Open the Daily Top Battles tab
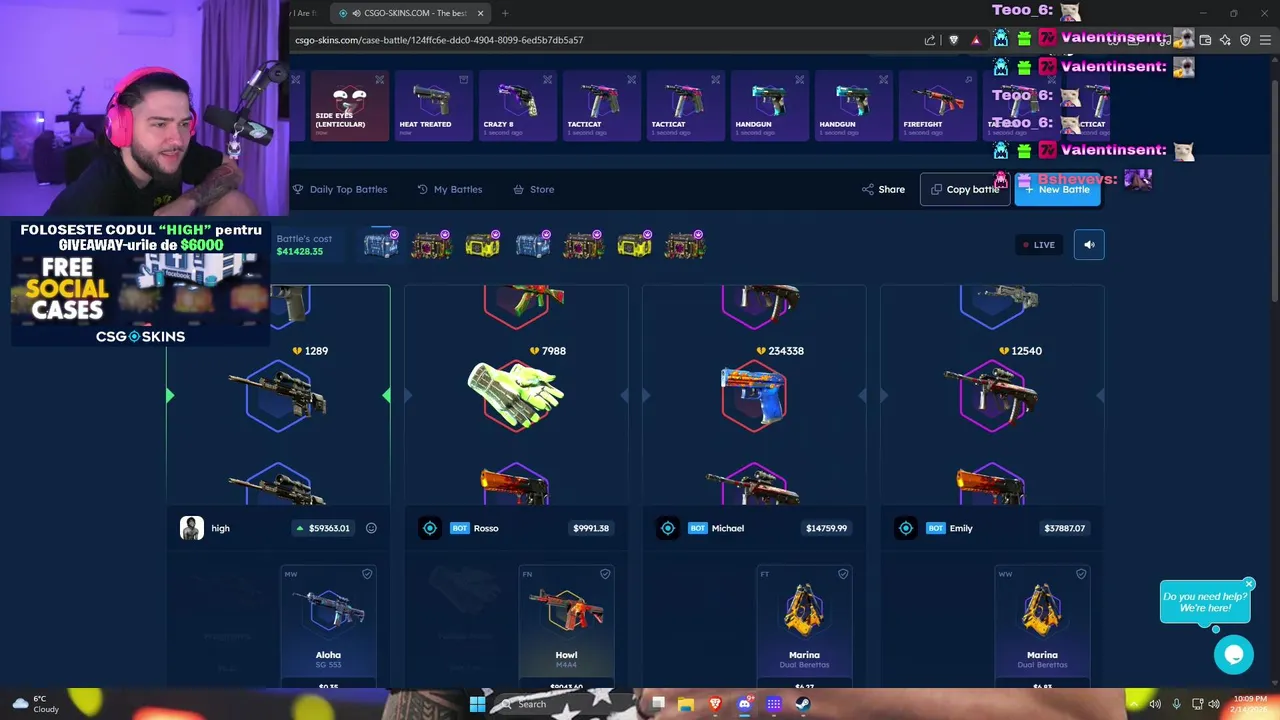This screenshot has width=1280, height=720. click(339, 189)
